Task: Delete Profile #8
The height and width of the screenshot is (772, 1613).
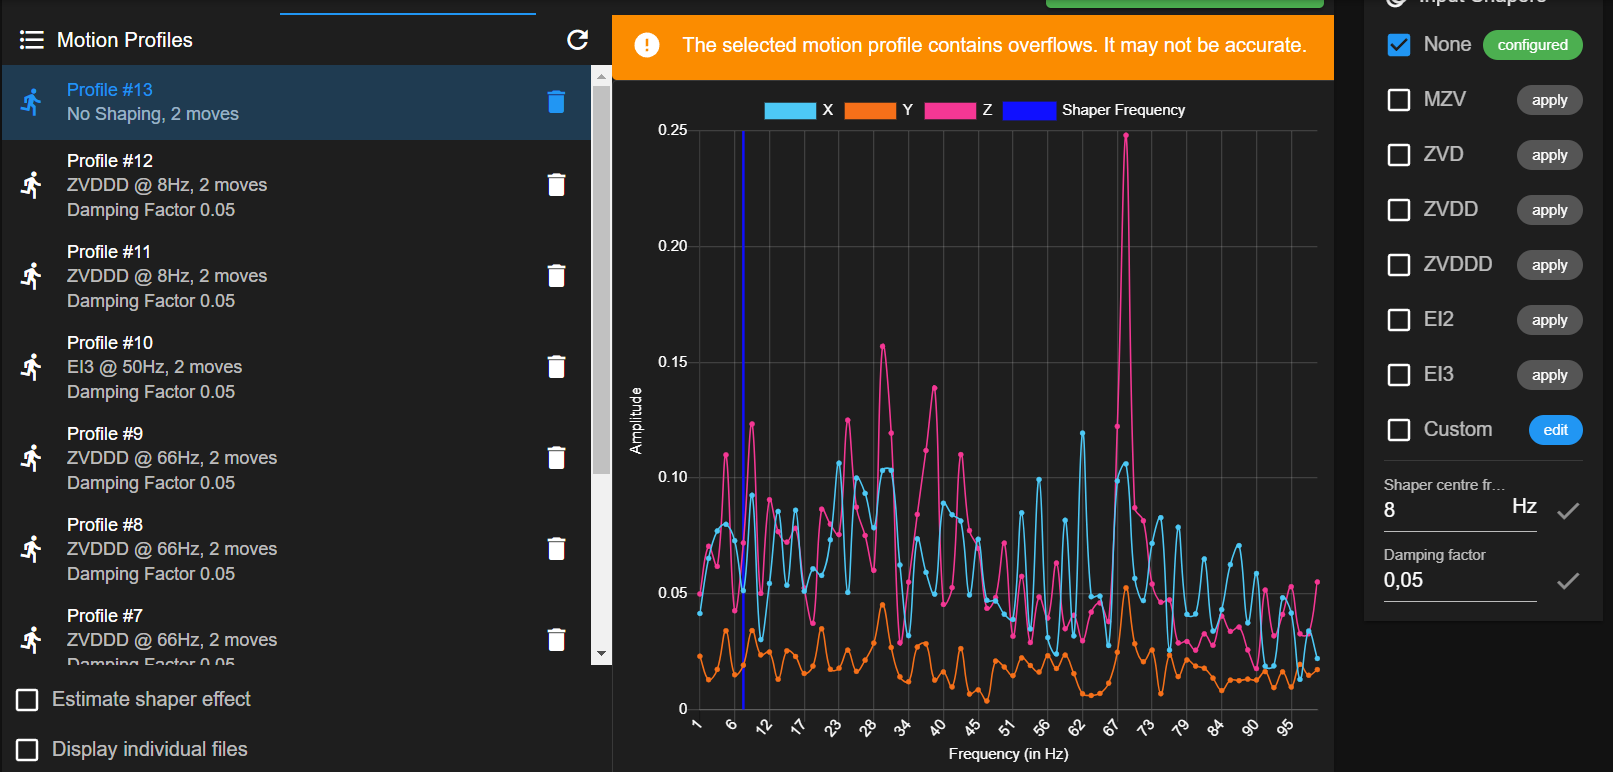Action: click(x=557, y=548)
